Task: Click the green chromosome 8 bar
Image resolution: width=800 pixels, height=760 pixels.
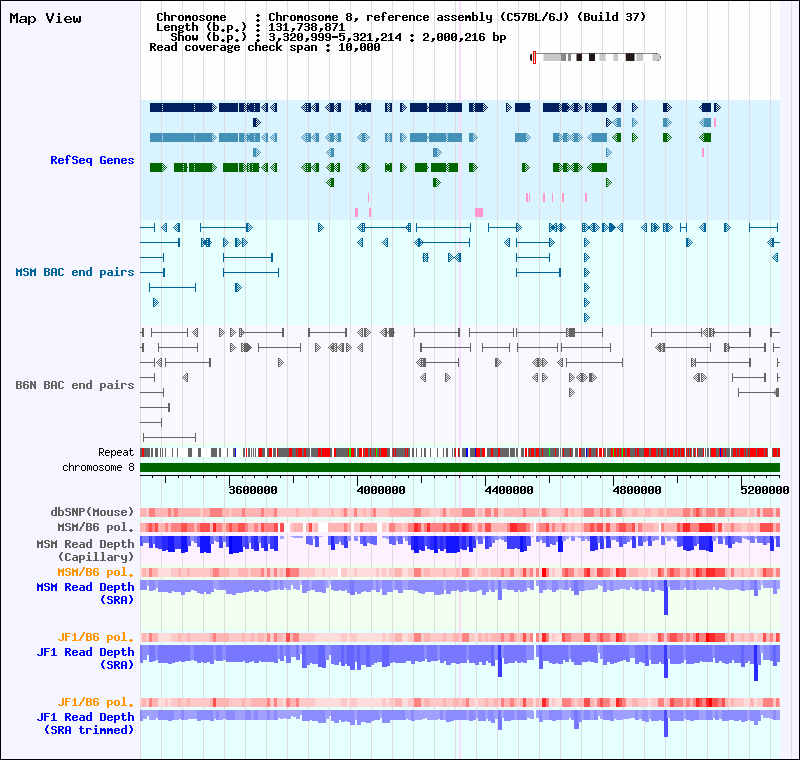Action: click(460, 468)
